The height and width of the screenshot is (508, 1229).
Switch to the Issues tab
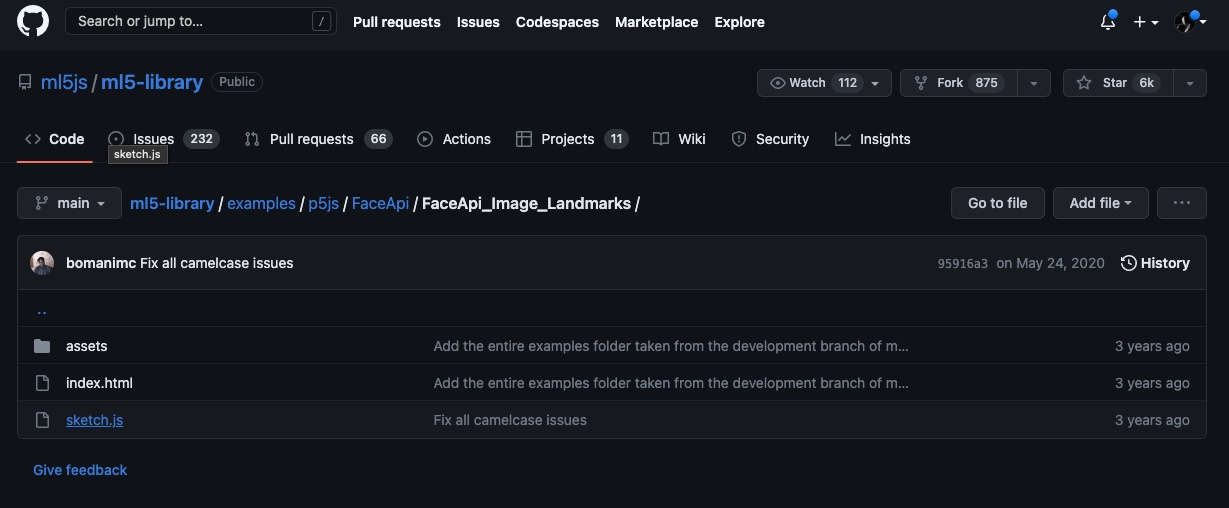pyautogui.click(x=153, y=139)
